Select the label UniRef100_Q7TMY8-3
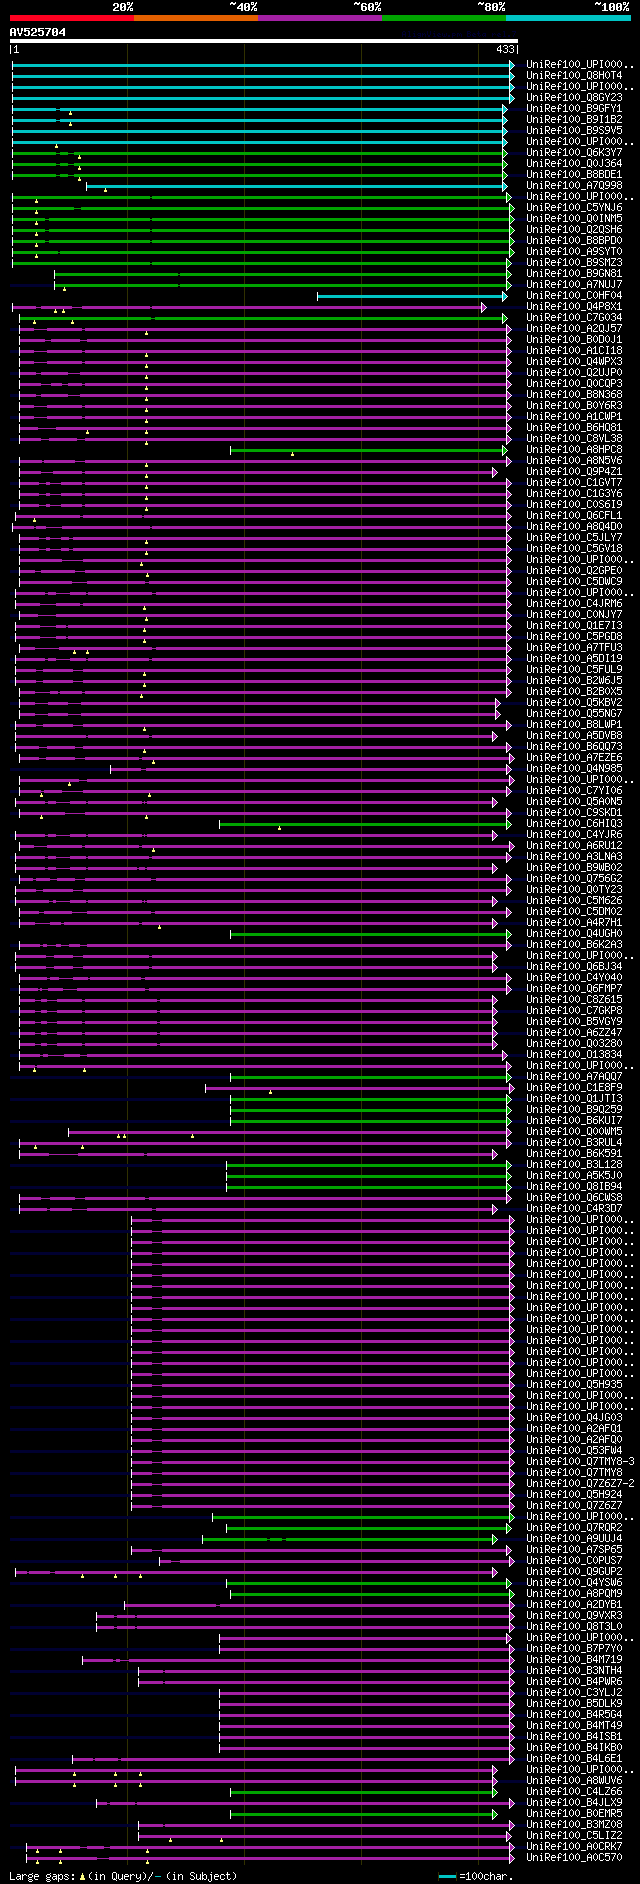 [x=580, y=1461]
